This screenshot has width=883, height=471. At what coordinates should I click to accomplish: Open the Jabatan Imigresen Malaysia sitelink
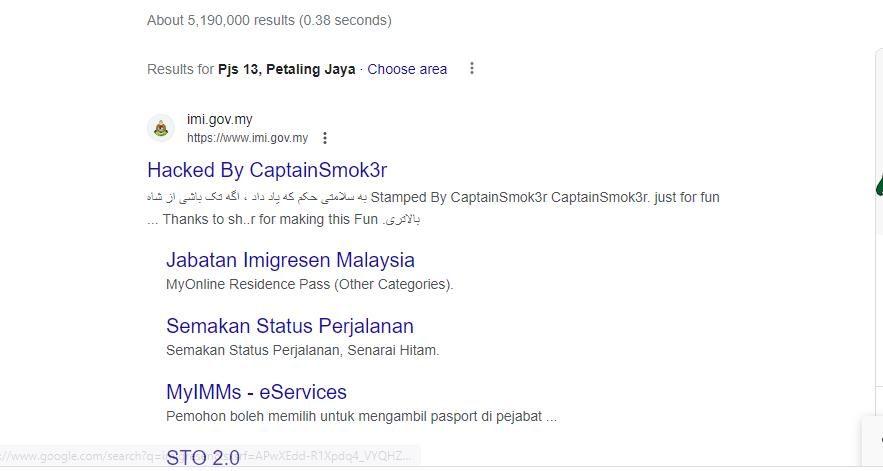[290, 260]
